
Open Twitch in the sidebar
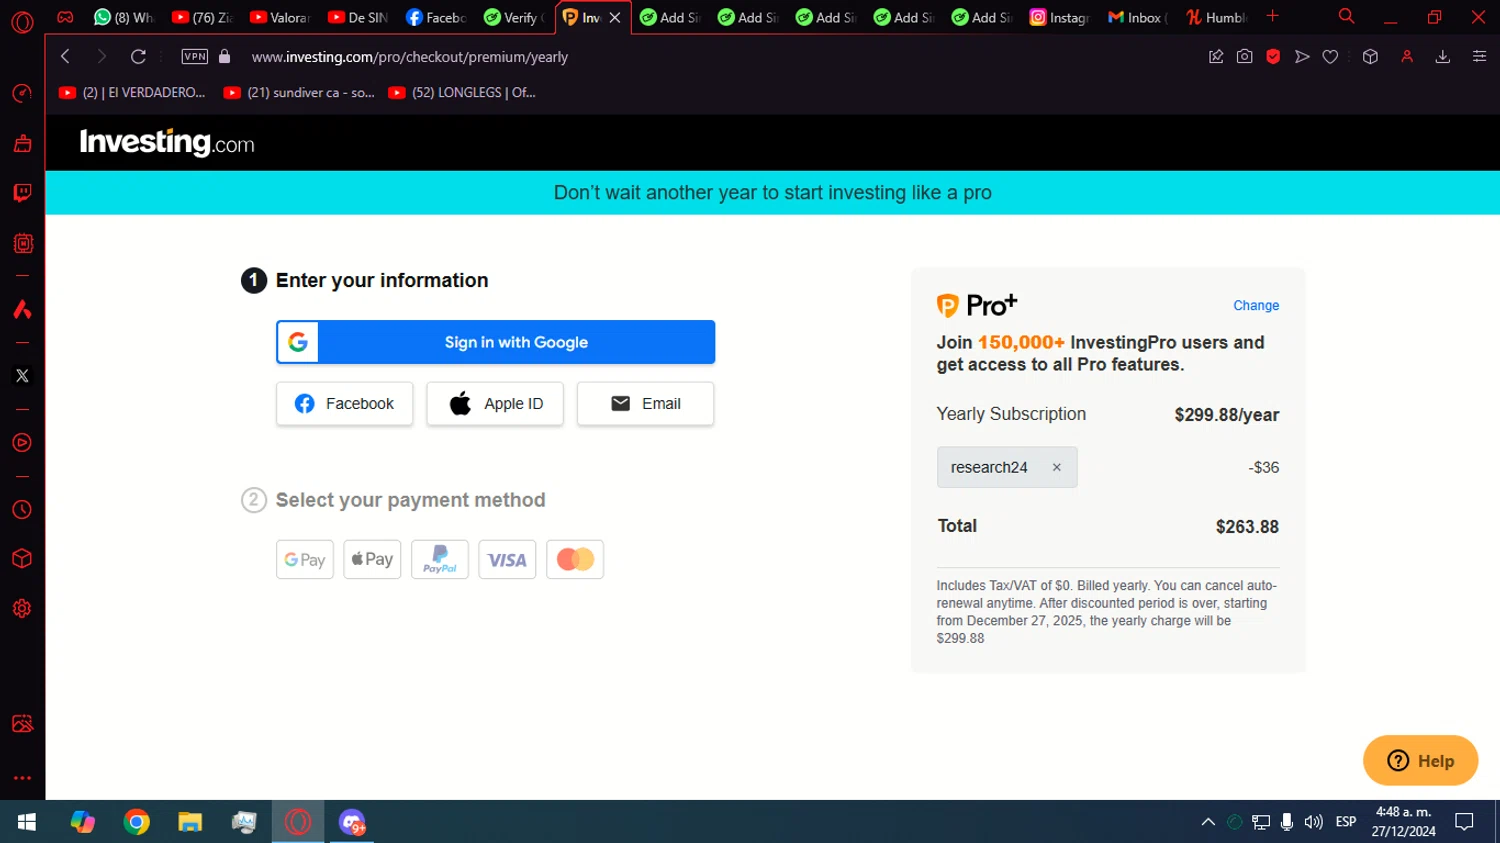click(x=22, y=192)
